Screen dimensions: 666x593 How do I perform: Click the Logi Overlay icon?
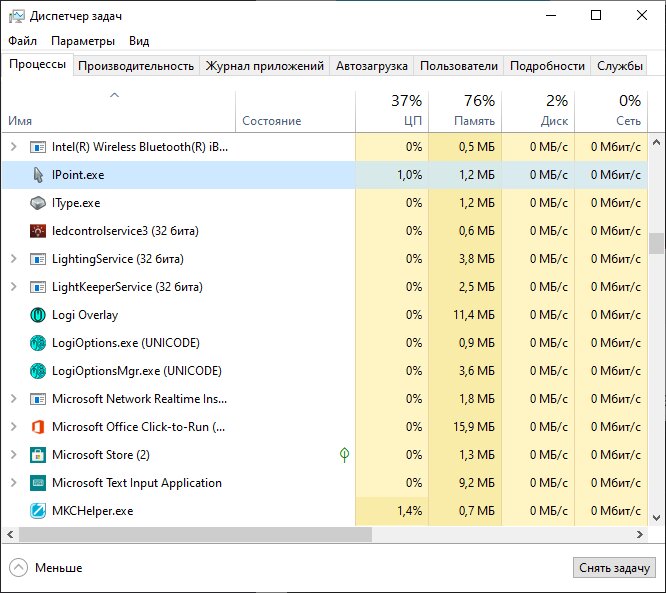click(38, 315)
